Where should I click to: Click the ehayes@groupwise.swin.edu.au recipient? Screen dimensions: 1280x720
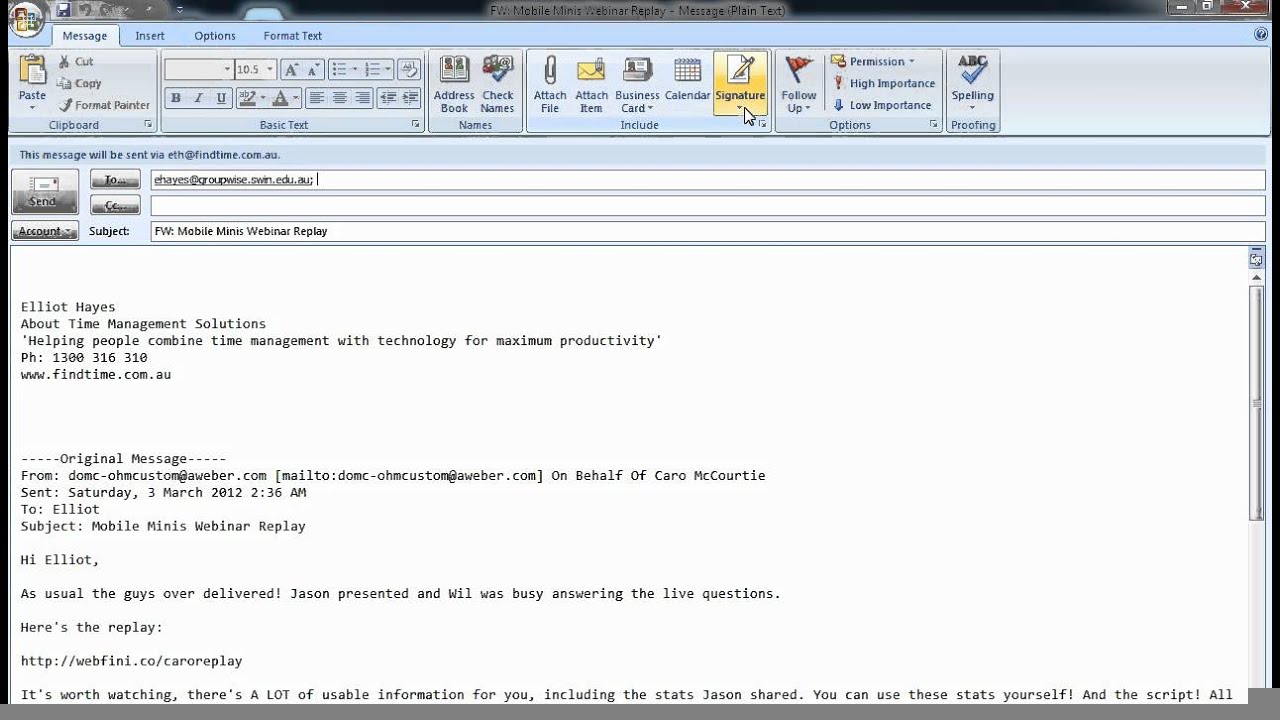pyautogui.click(x=233, y=180)
